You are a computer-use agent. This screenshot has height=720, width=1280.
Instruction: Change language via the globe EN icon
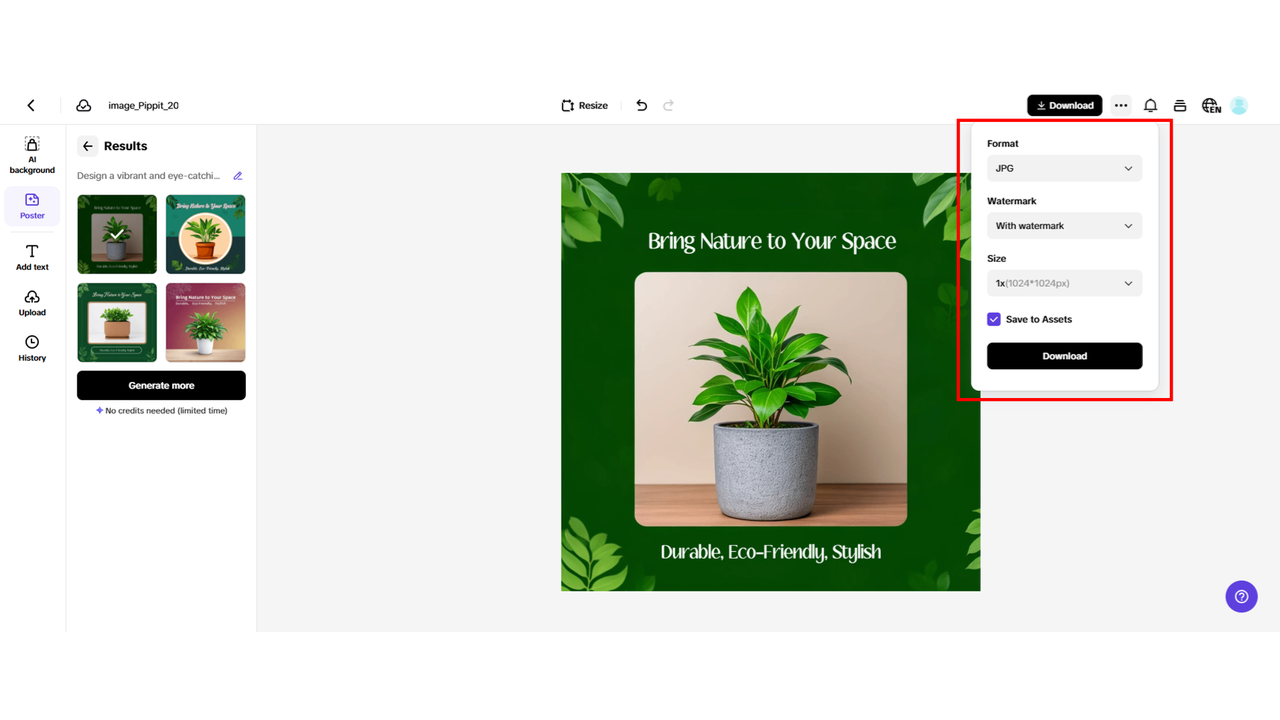pos(1211,105)
